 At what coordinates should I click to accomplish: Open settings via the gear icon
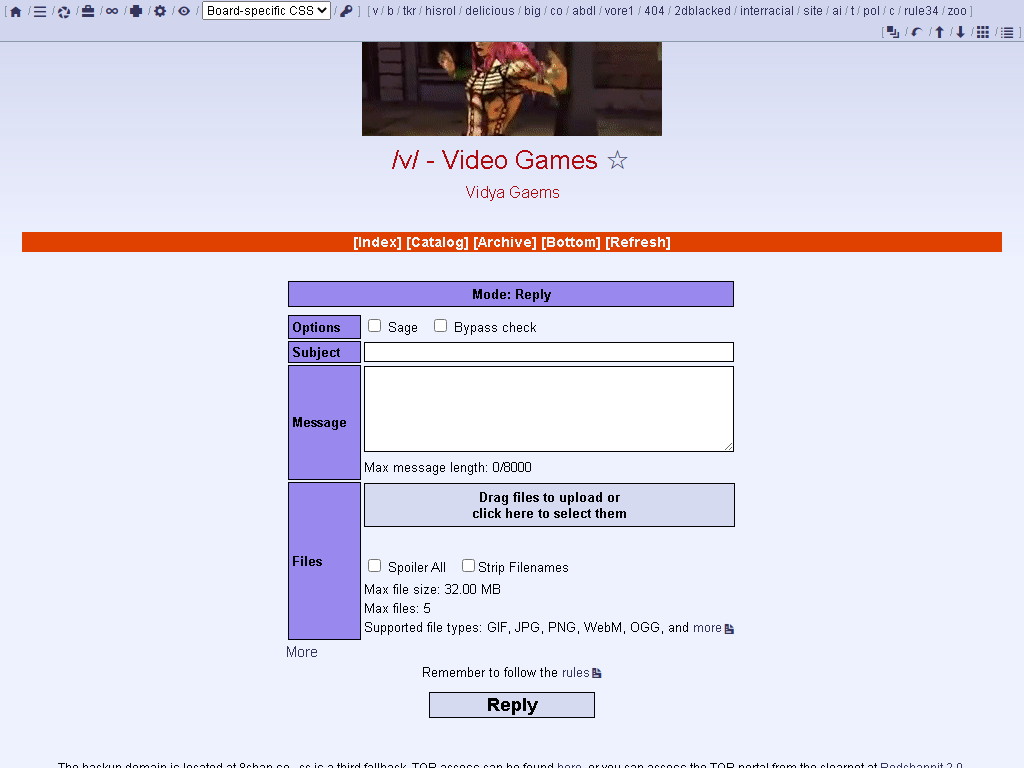point(160,11)
